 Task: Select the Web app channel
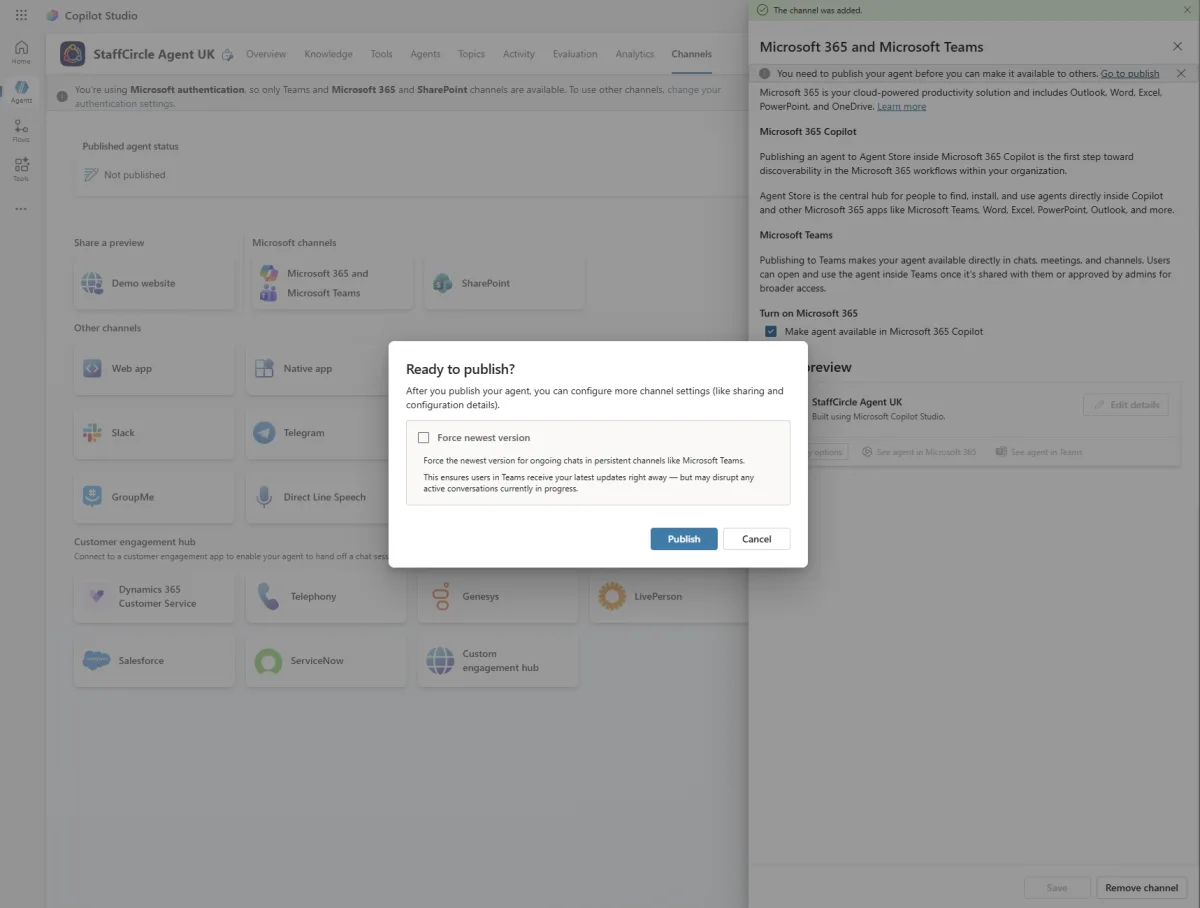coord(154,369)
